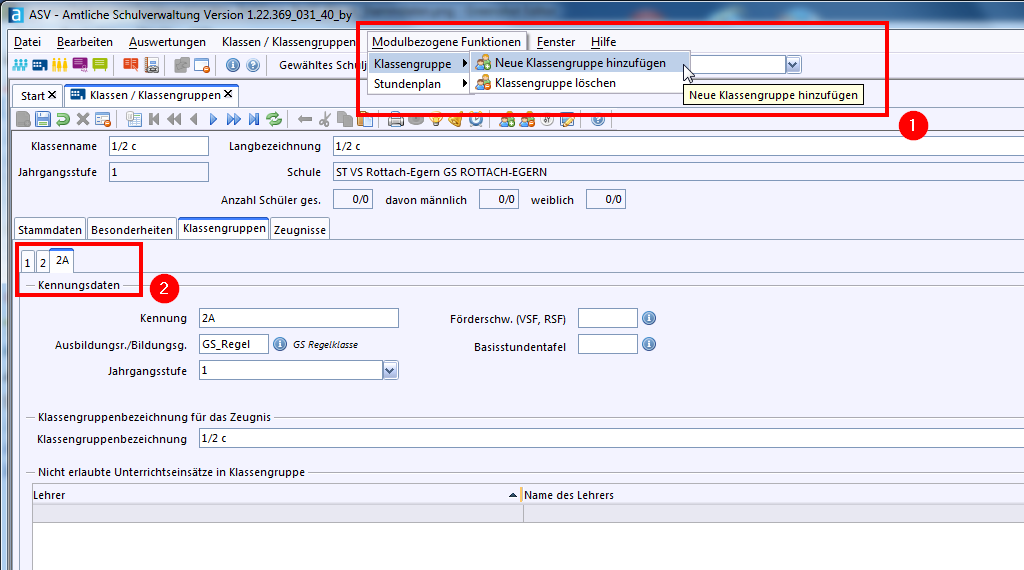
Task: Go to the next record with the blue arrow
Action: (214, 119)
